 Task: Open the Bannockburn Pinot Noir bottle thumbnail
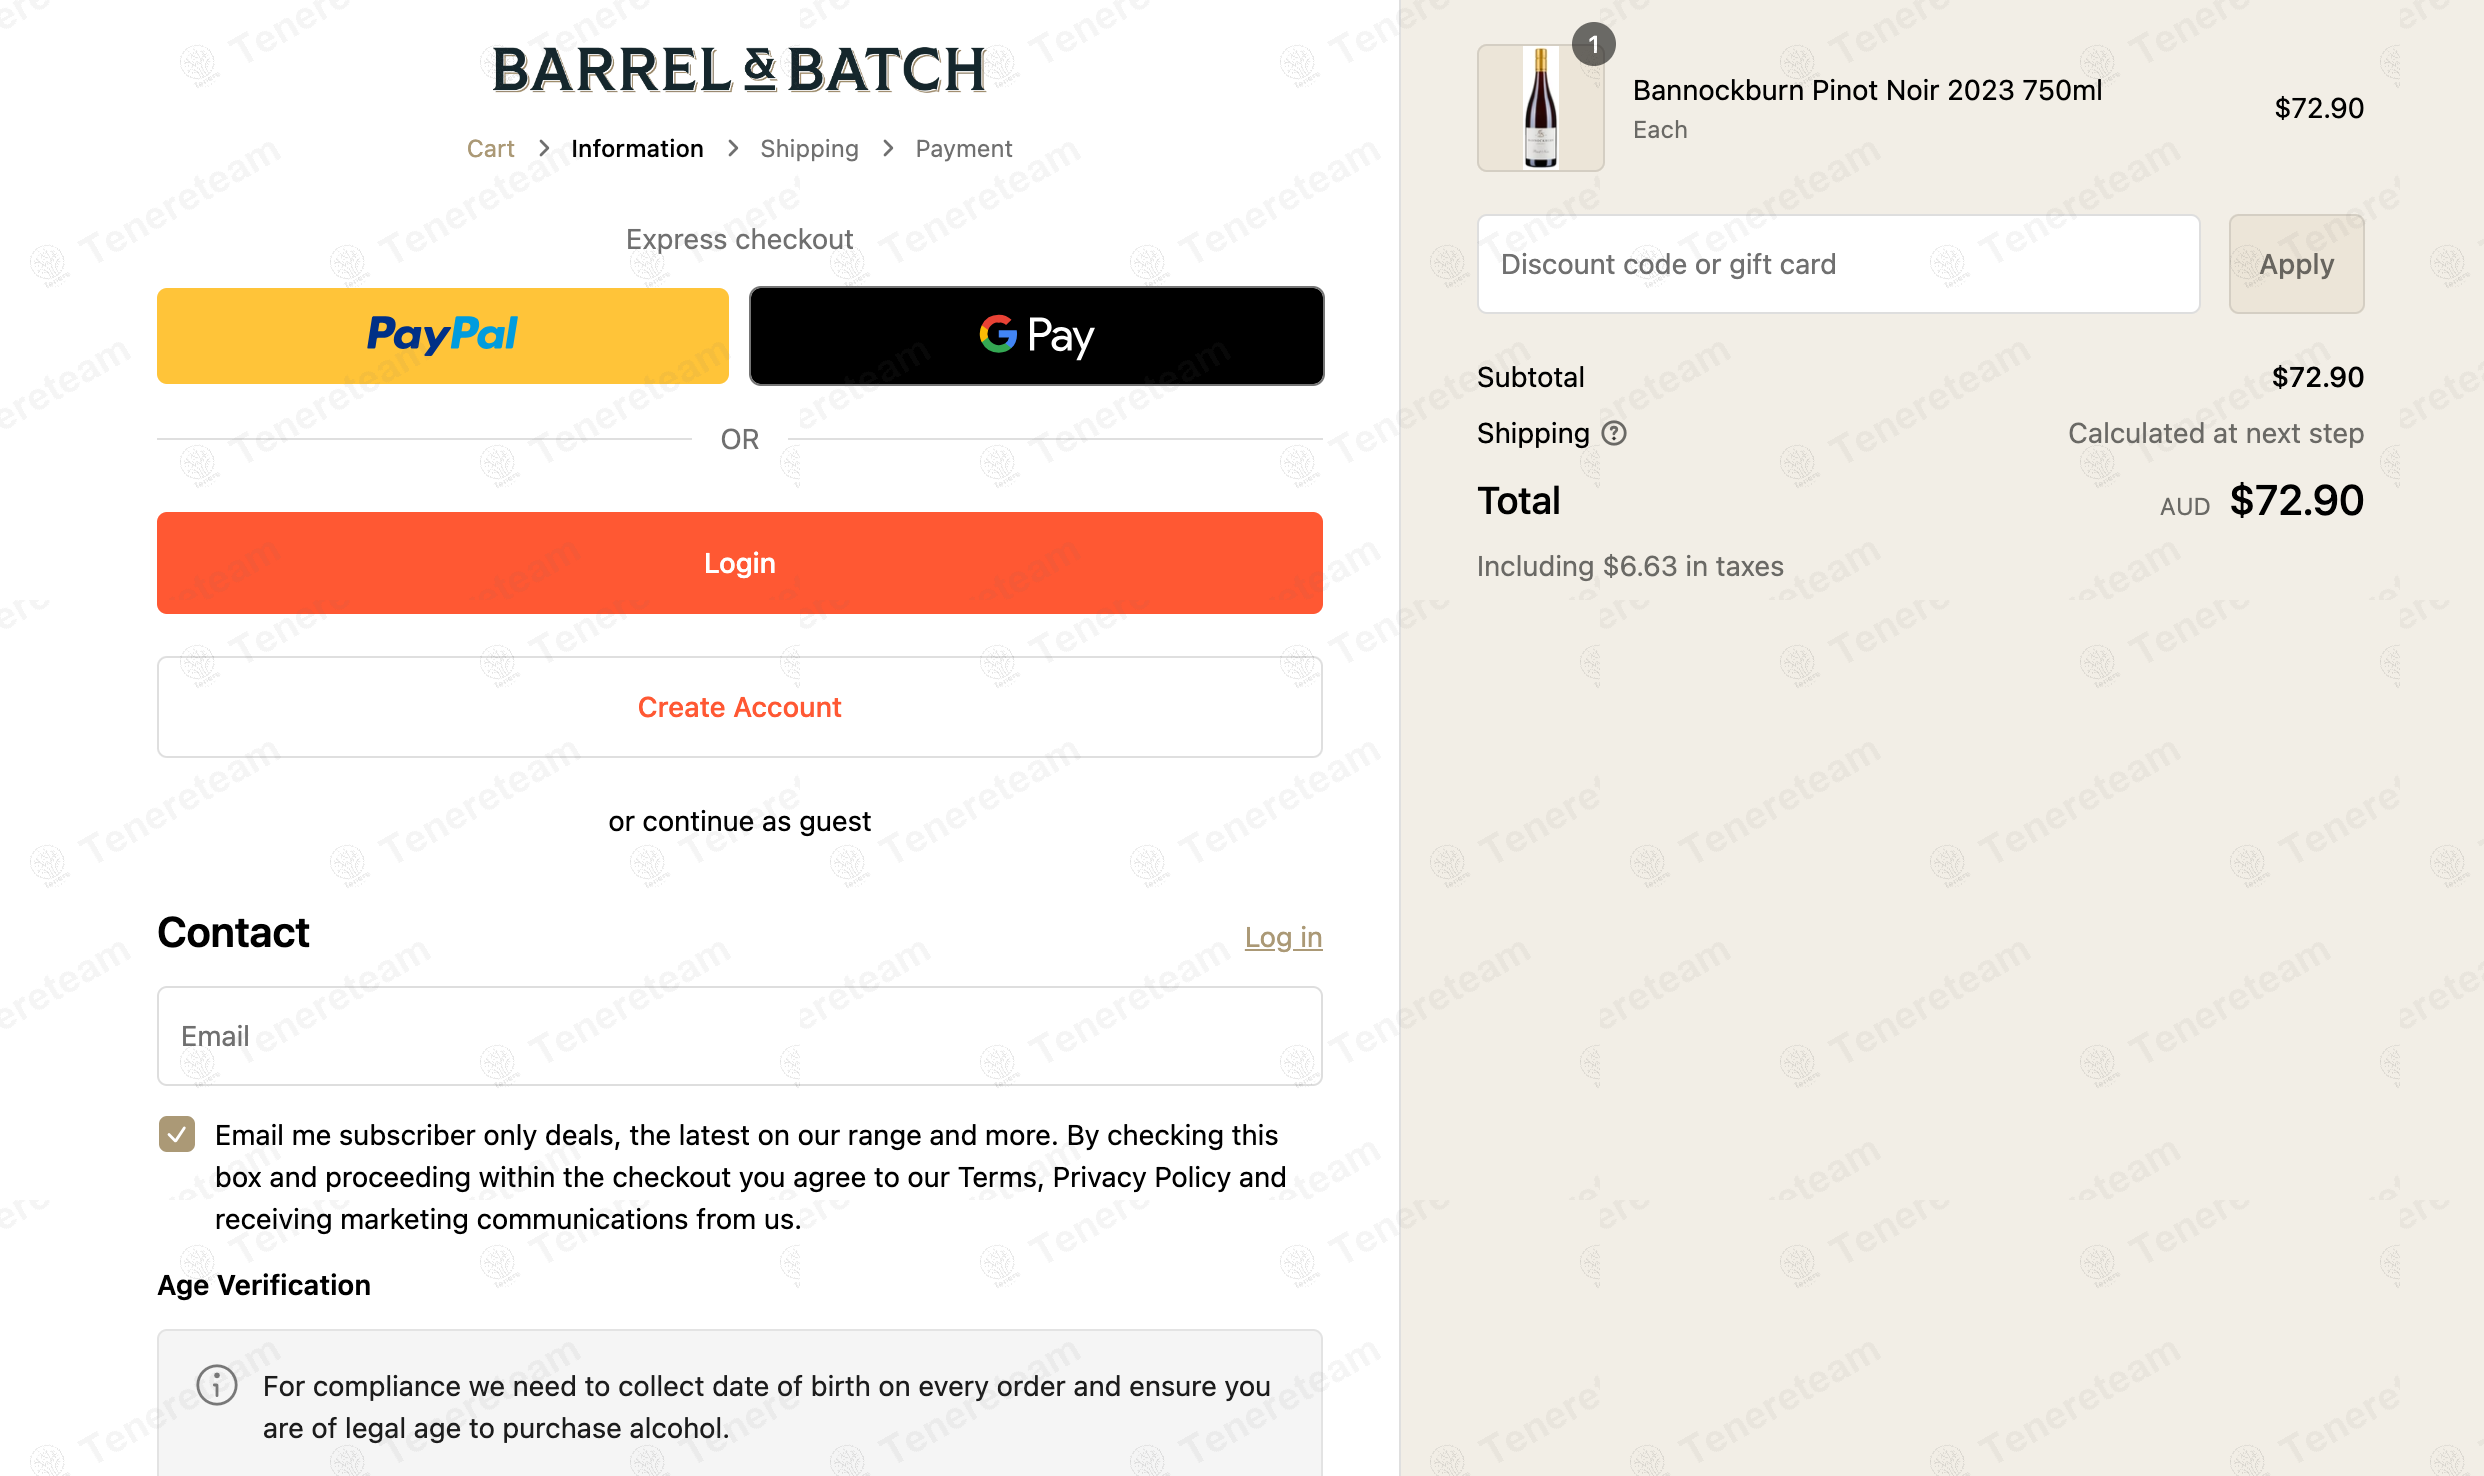pyautogui.click(x=1540, y=108)
